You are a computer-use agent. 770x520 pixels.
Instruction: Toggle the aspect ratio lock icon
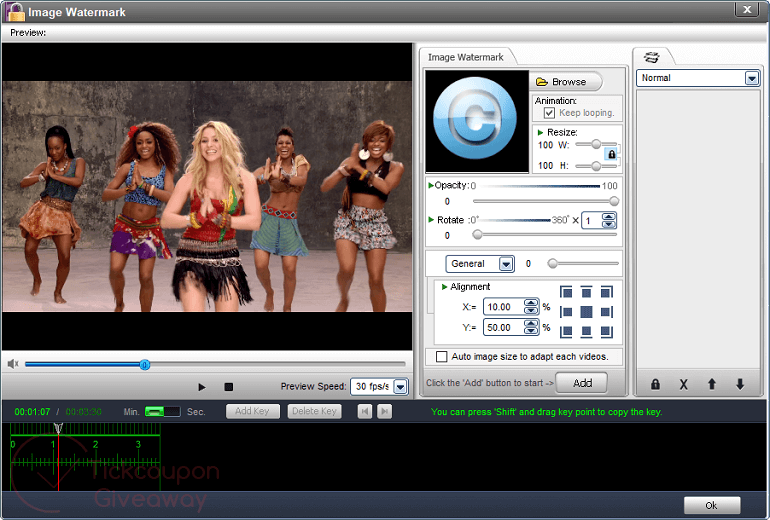(x=611, y=154)
